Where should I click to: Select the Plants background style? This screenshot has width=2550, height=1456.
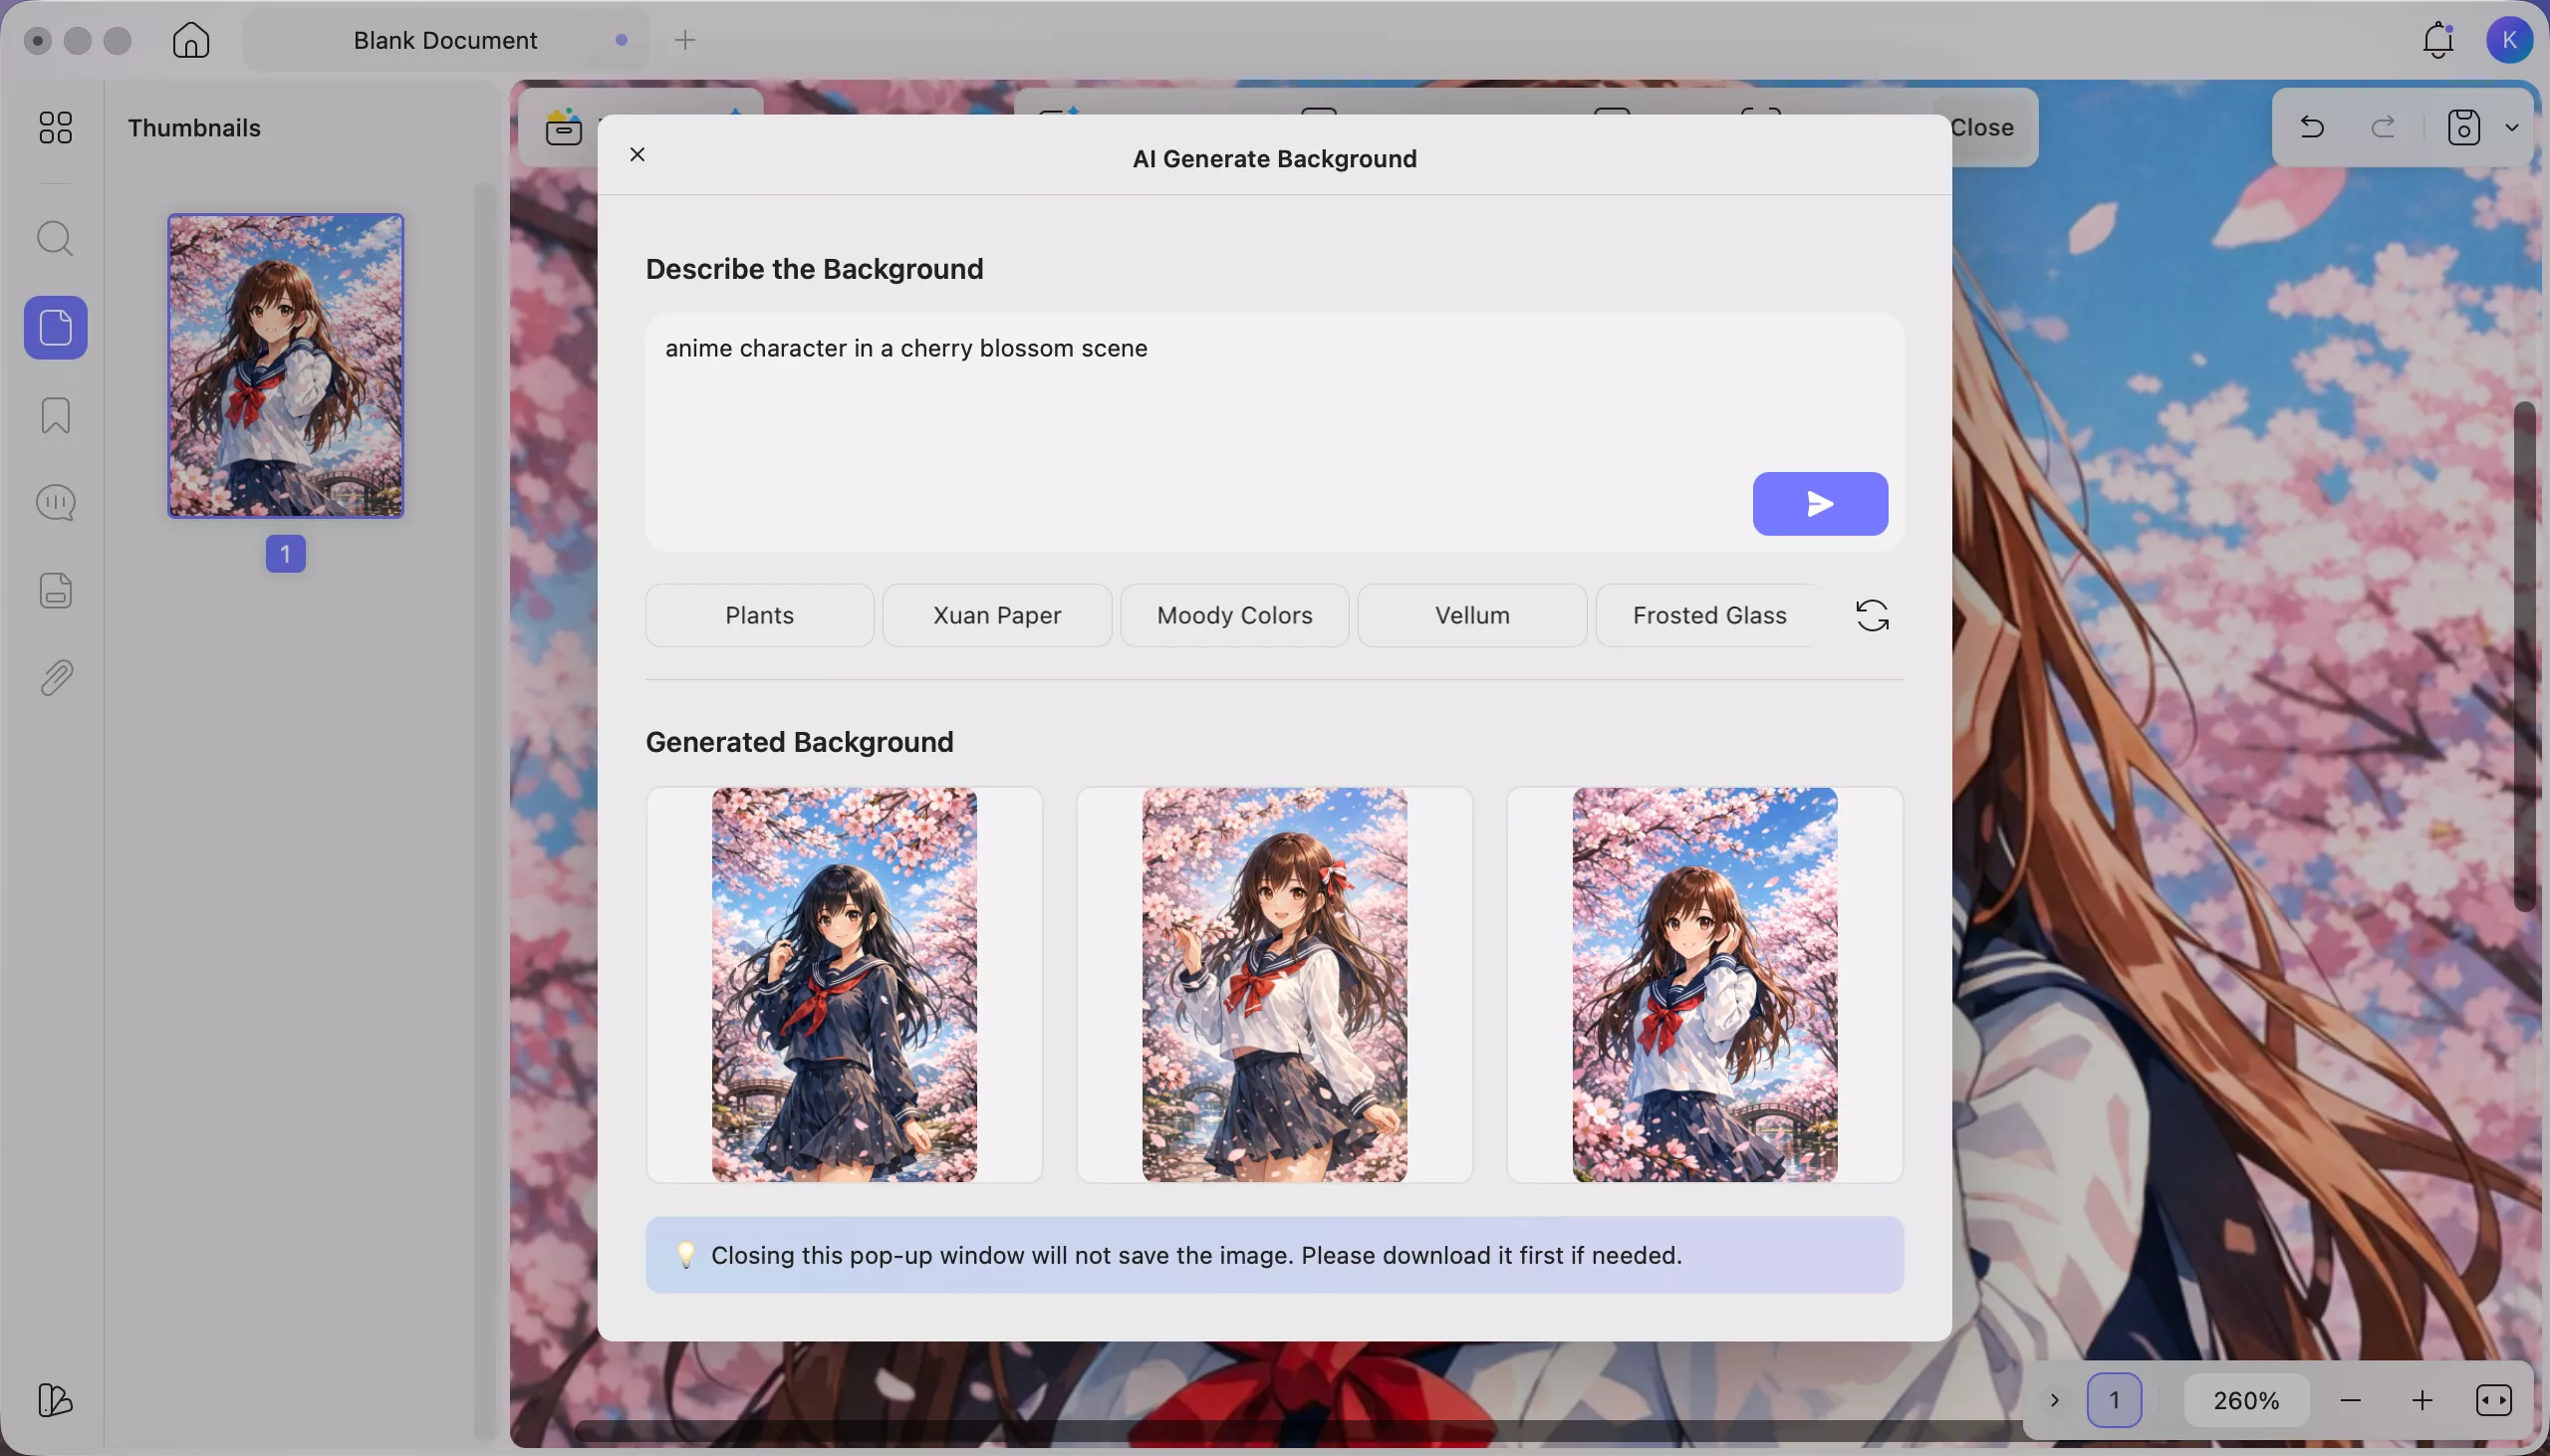[x=757, y=614]
